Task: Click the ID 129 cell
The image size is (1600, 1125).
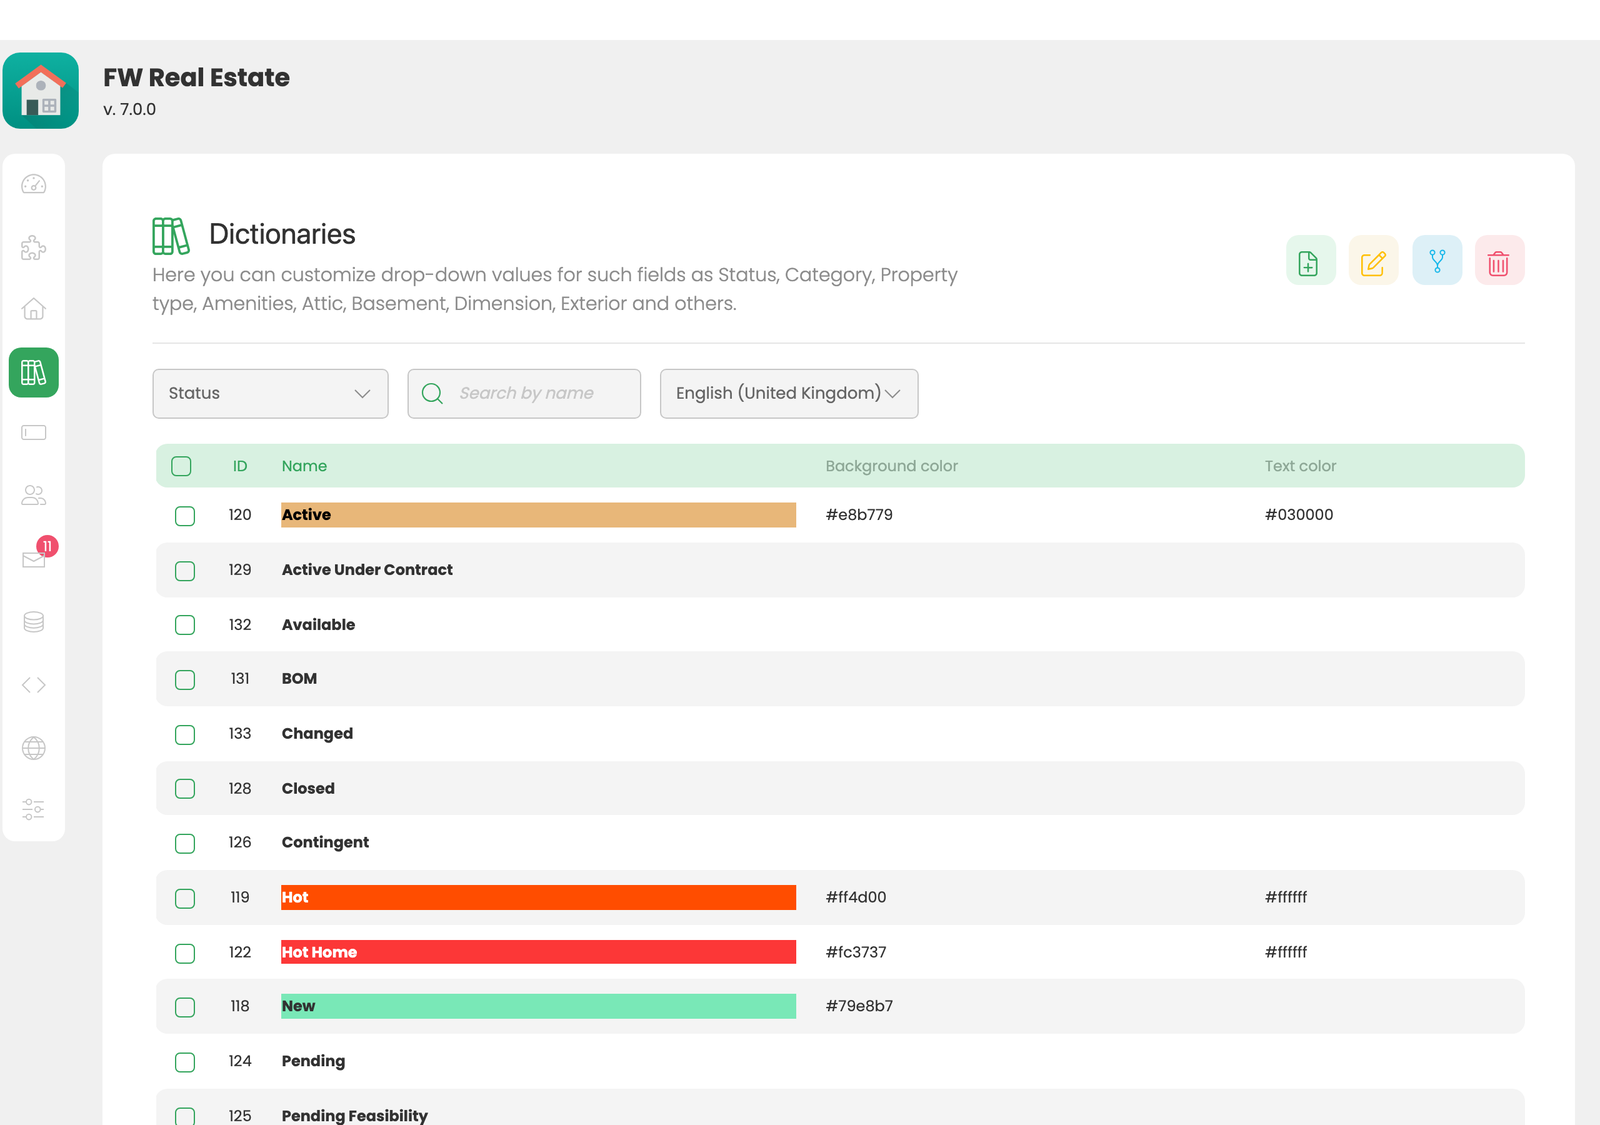Action: [x=240, y=570]
